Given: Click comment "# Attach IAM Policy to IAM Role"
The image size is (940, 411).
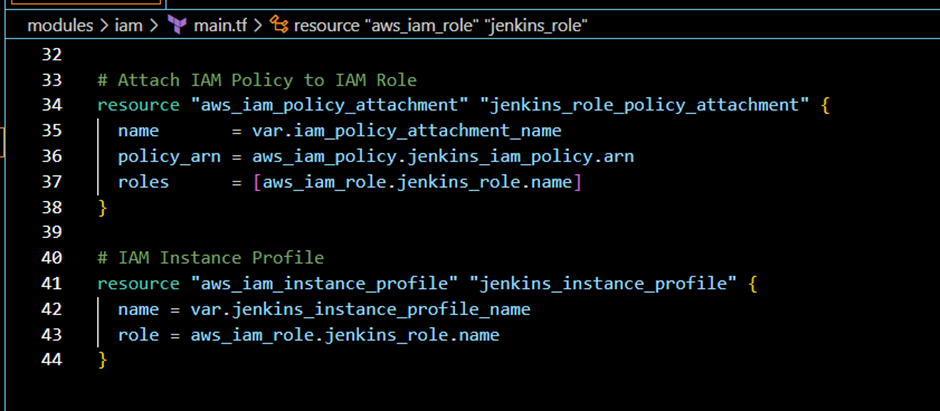Looking at the screenshot, I should (257, 80).
